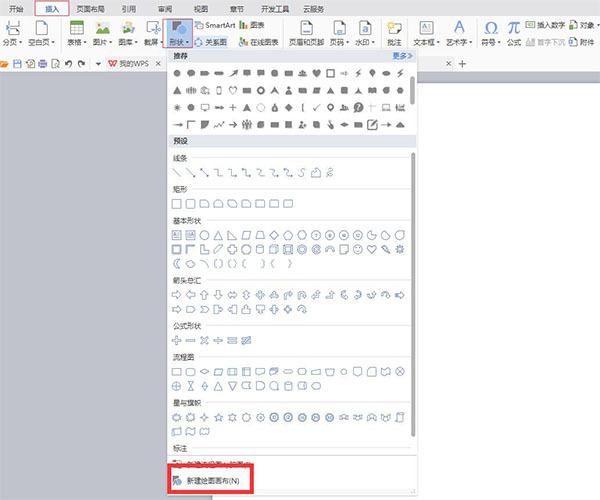The width and height of the screenshot is (600, 500).
Task: Click the 在线图表 online chart icon
Action: click(259, 42)
